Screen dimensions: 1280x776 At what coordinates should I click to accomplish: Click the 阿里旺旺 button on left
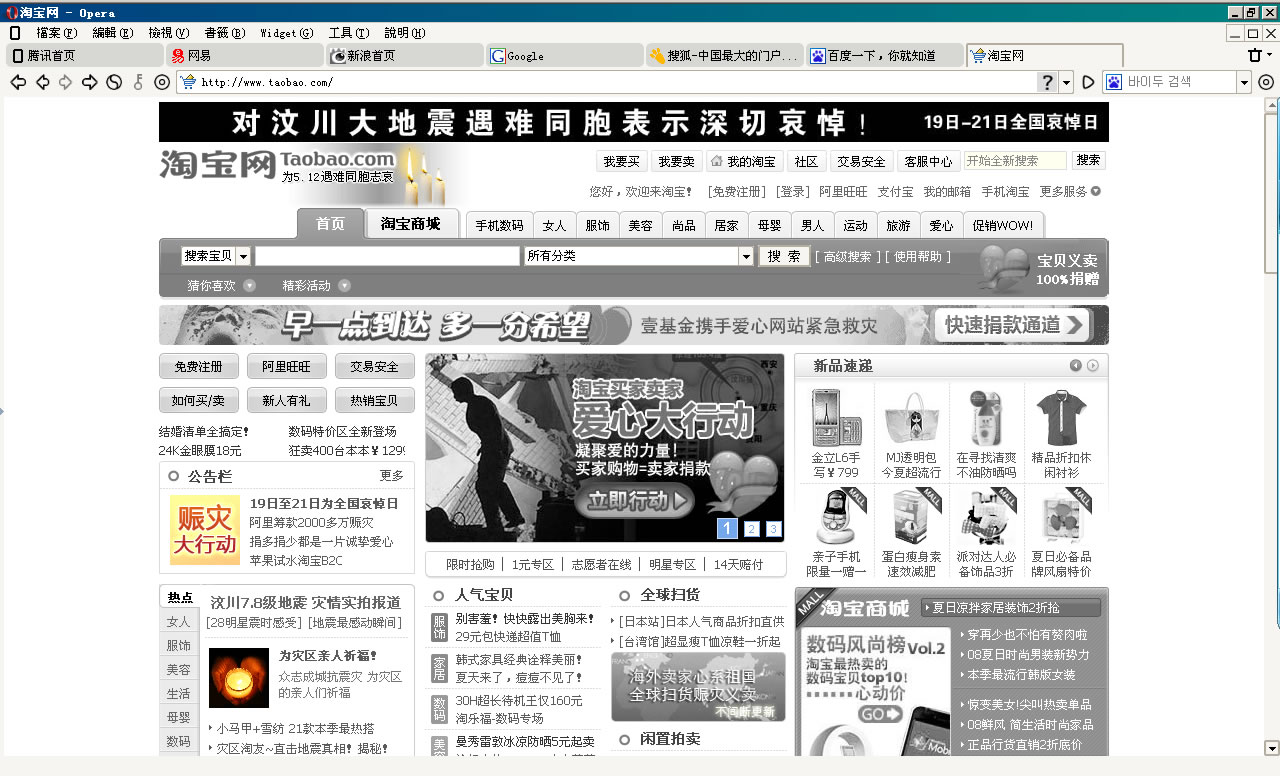click(x=287, y=367)
